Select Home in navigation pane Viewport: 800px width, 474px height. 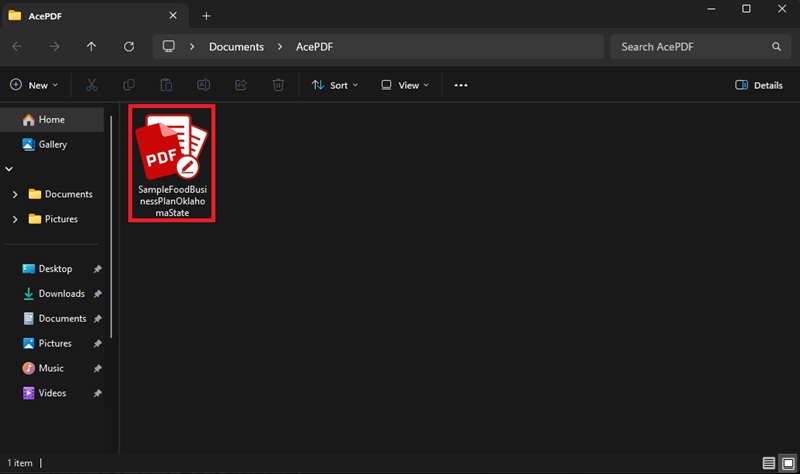point(52,119)
